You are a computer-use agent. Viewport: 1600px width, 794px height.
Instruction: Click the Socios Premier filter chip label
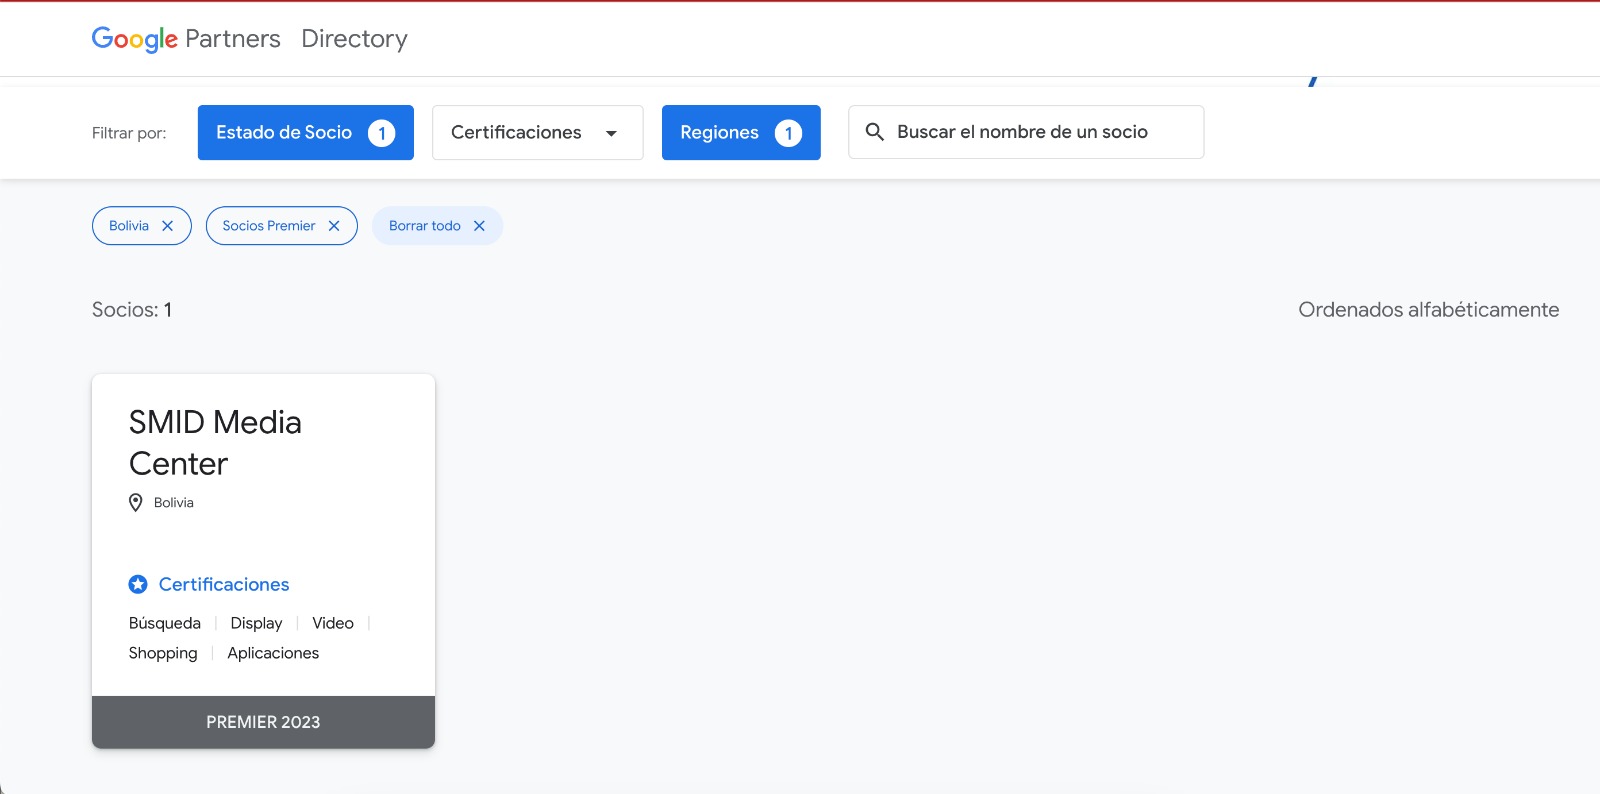point(268,226)
